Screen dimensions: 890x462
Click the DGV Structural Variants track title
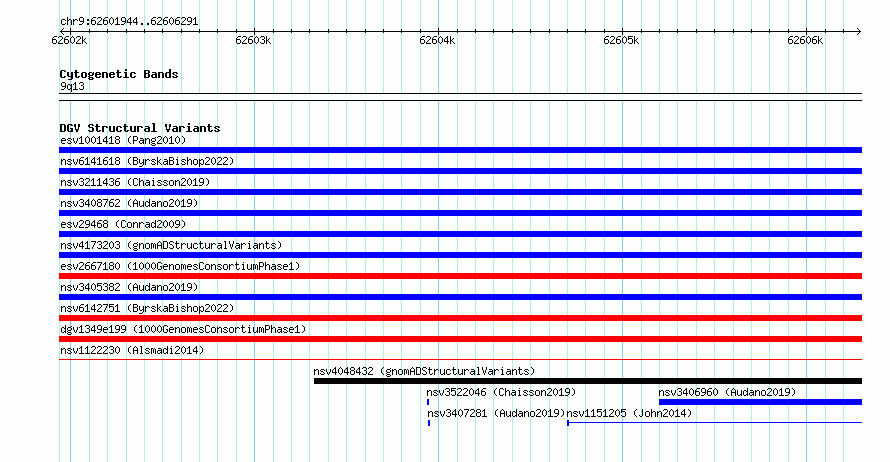[140, 128]
